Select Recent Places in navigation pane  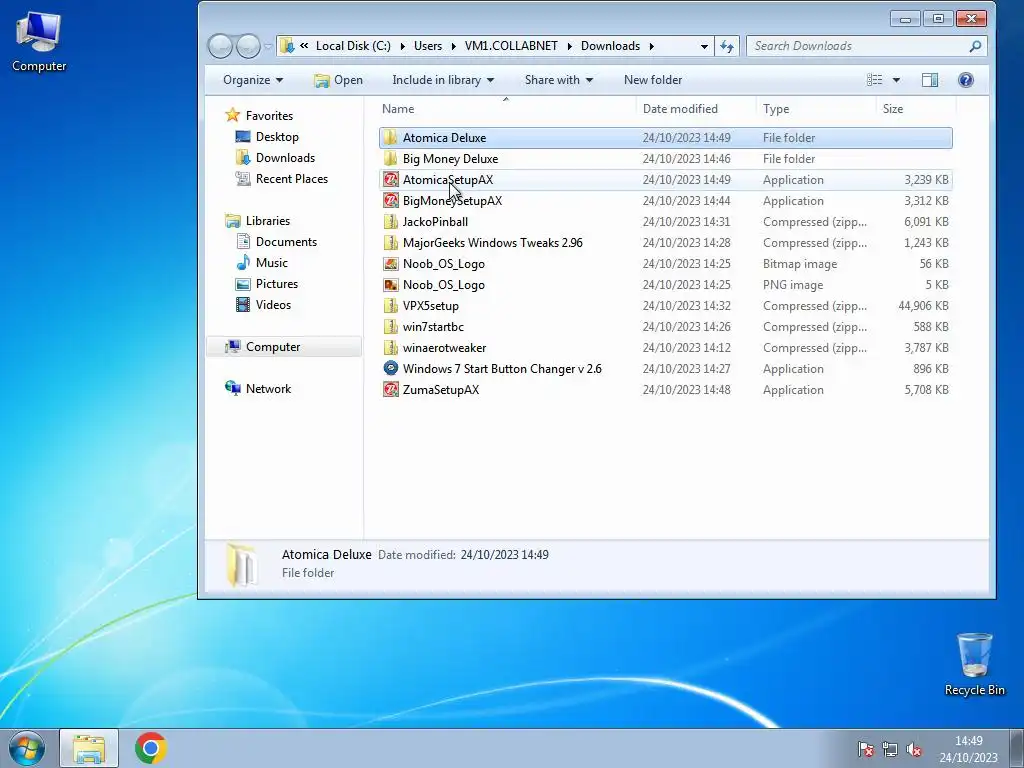[x=291, y=178]
